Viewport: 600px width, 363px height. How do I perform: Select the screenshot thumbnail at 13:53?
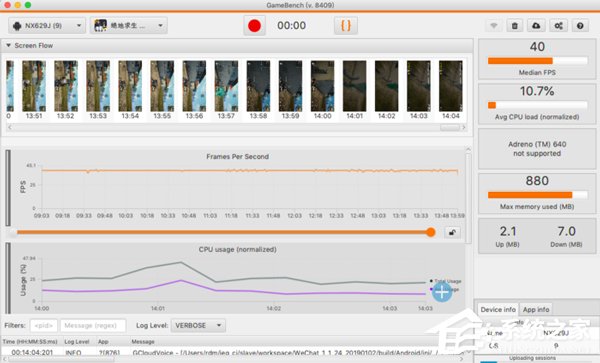[x=98, y=86]
